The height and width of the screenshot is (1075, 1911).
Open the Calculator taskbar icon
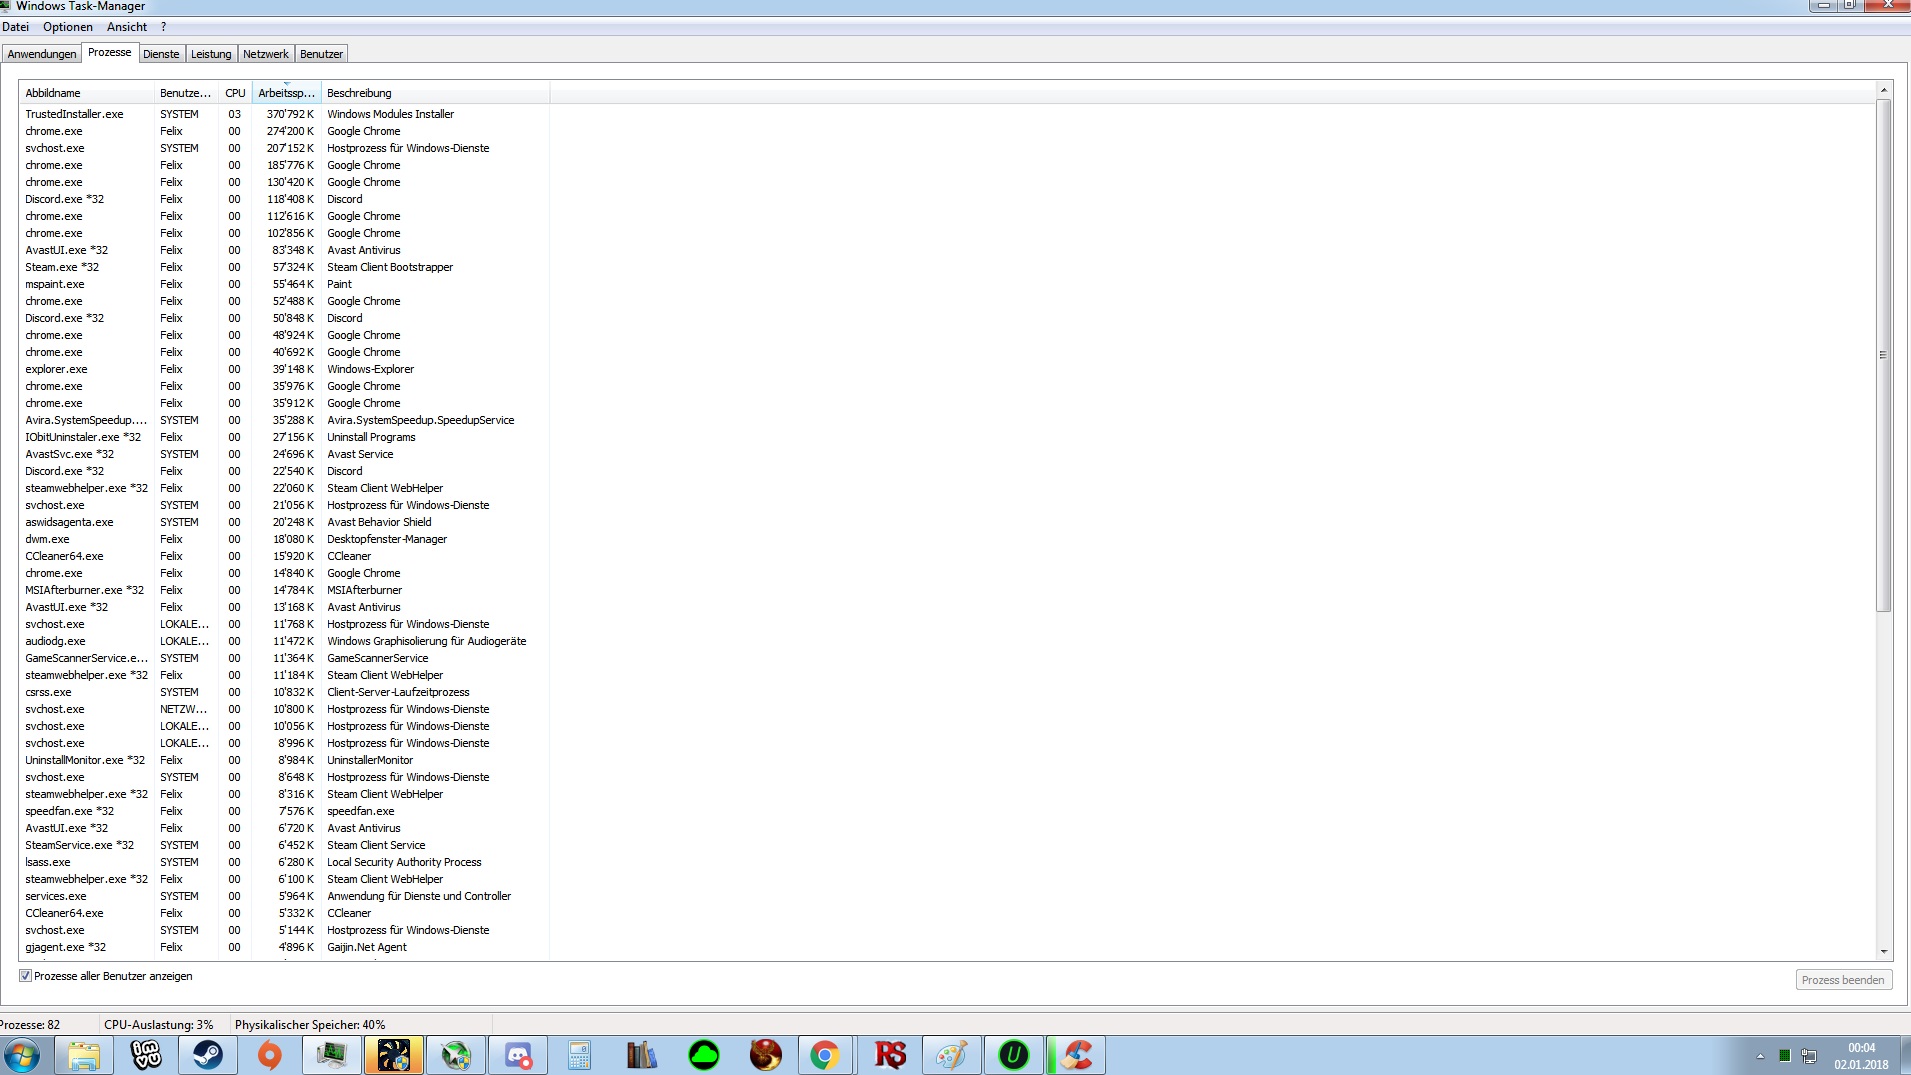(x=580, y=1055)
